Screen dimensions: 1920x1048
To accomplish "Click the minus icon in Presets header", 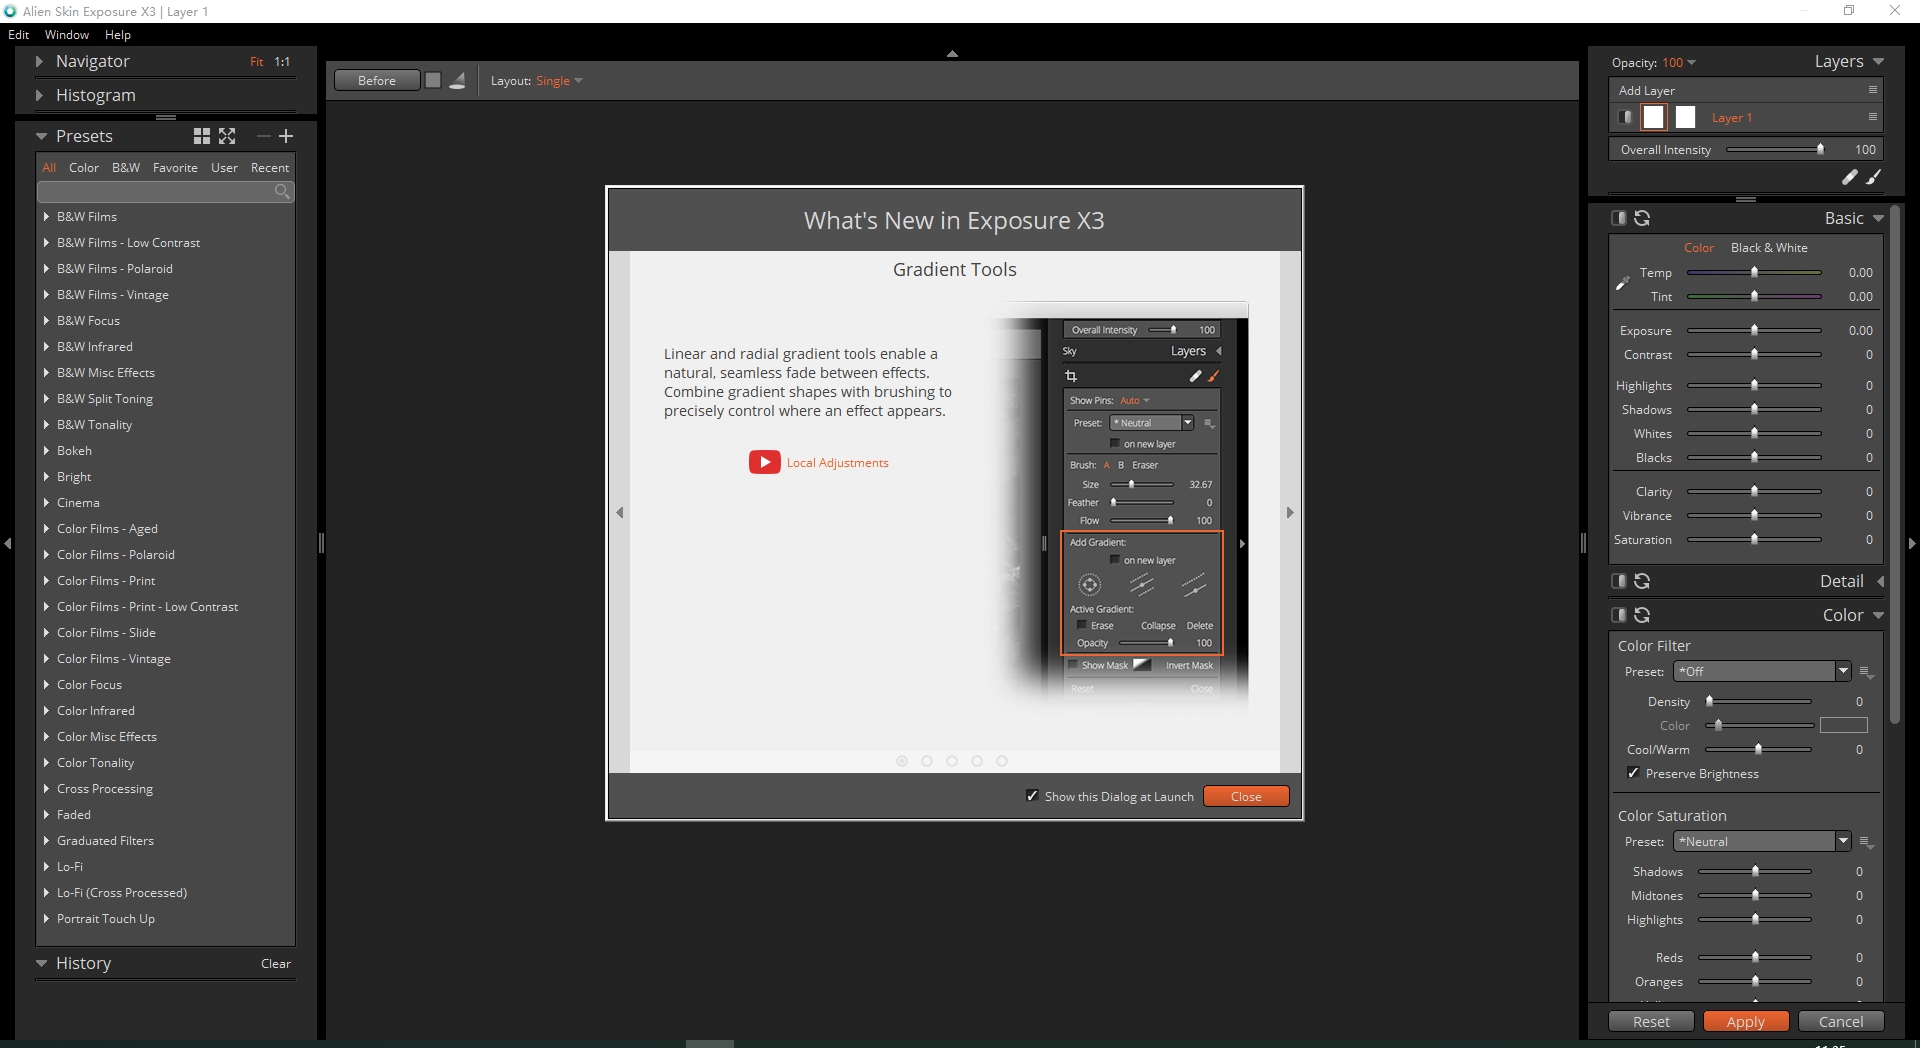I will coord(263,136).
